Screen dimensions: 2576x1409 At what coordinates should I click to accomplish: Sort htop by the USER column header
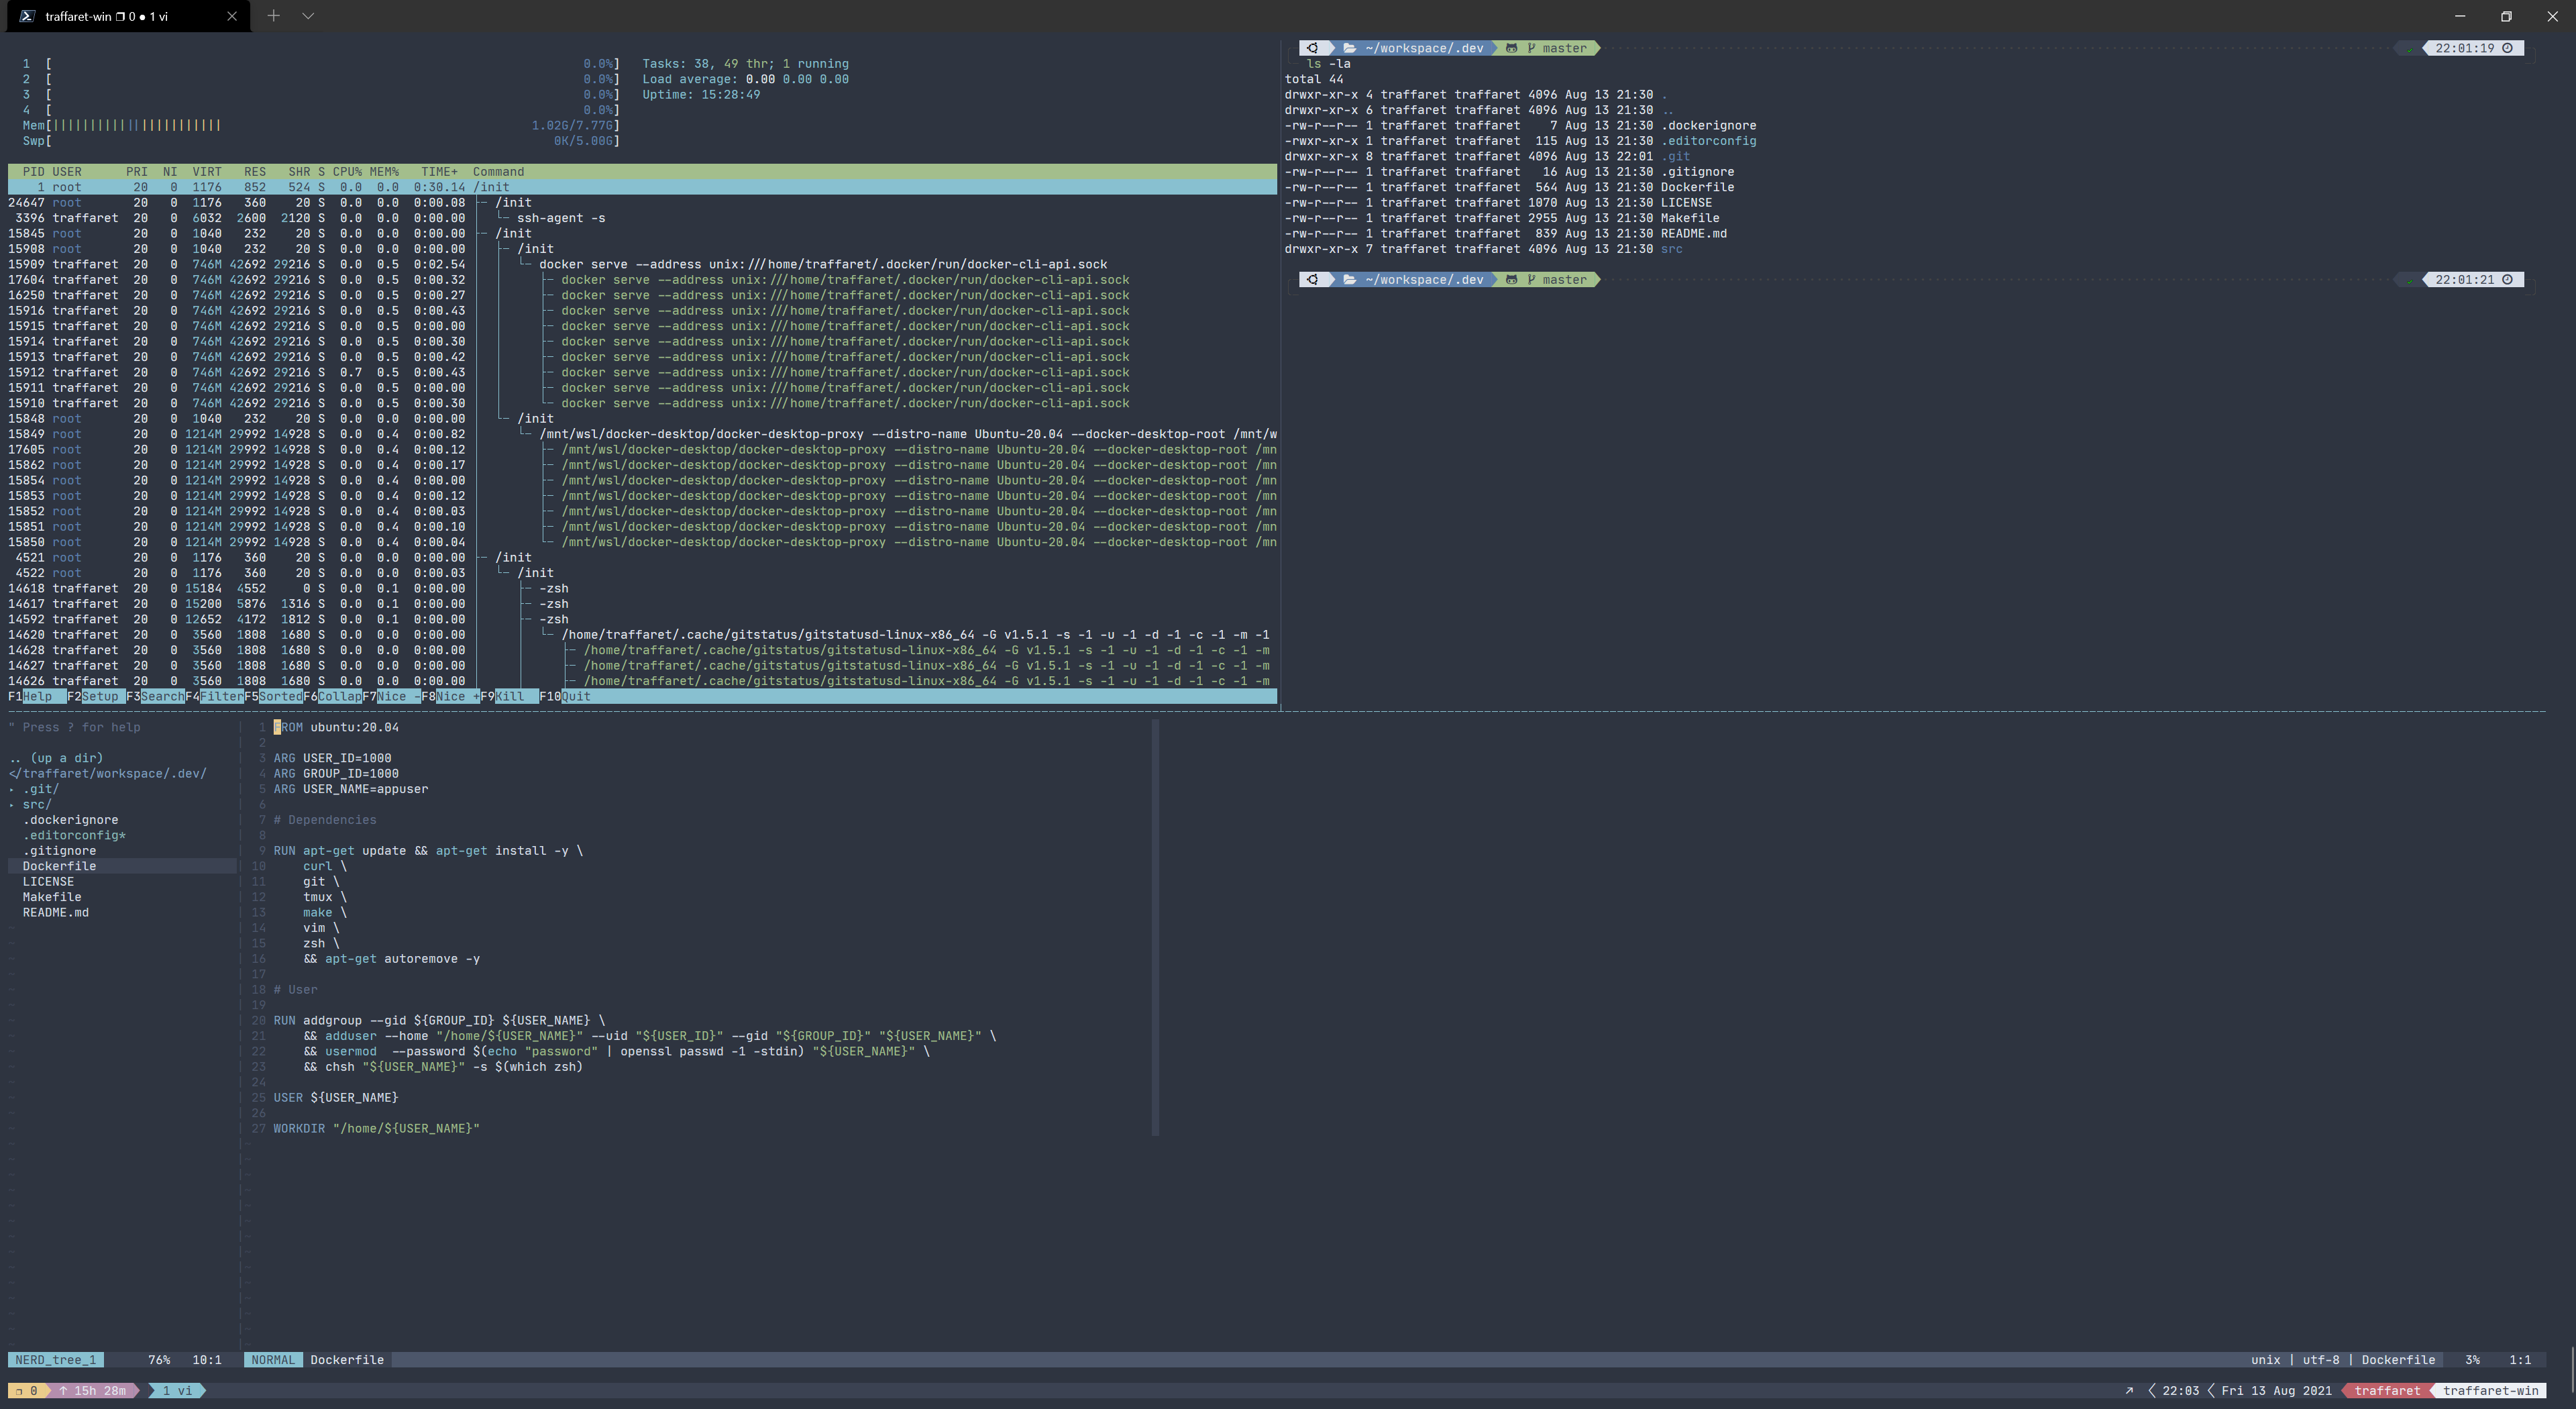67,172
